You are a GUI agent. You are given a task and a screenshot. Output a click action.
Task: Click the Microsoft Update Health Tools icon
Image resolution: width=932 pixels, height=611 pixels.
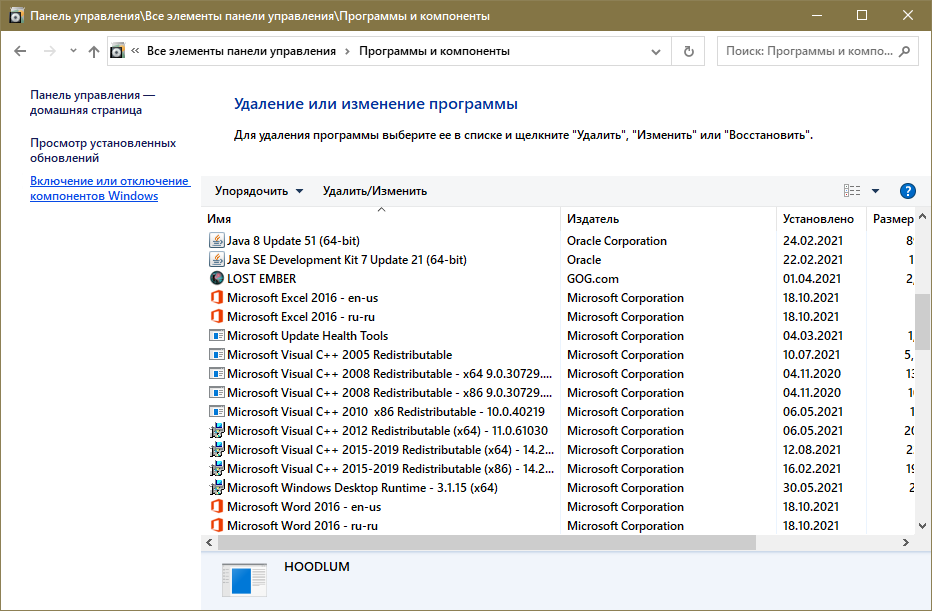[x=217, y=336]
